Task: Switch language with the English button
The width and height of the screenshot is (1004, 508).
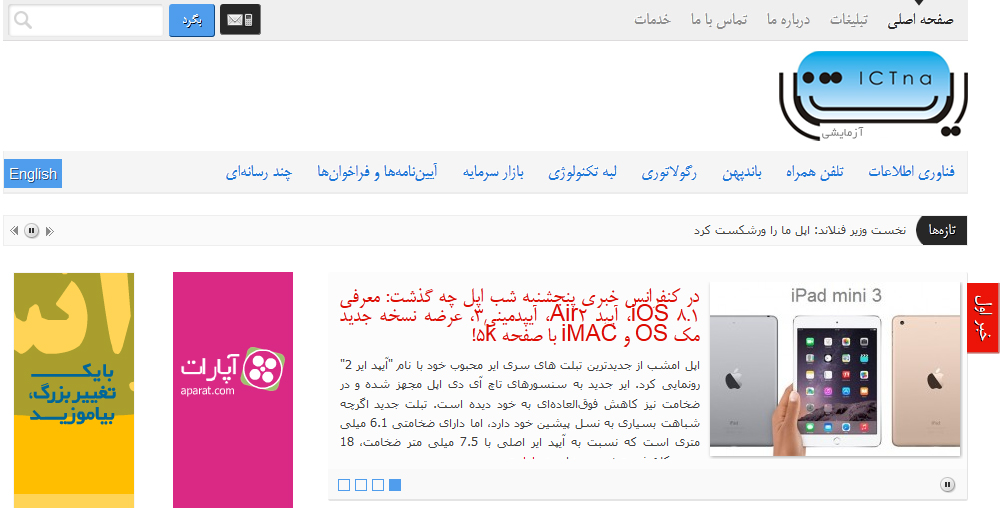Action: point(33,174)
